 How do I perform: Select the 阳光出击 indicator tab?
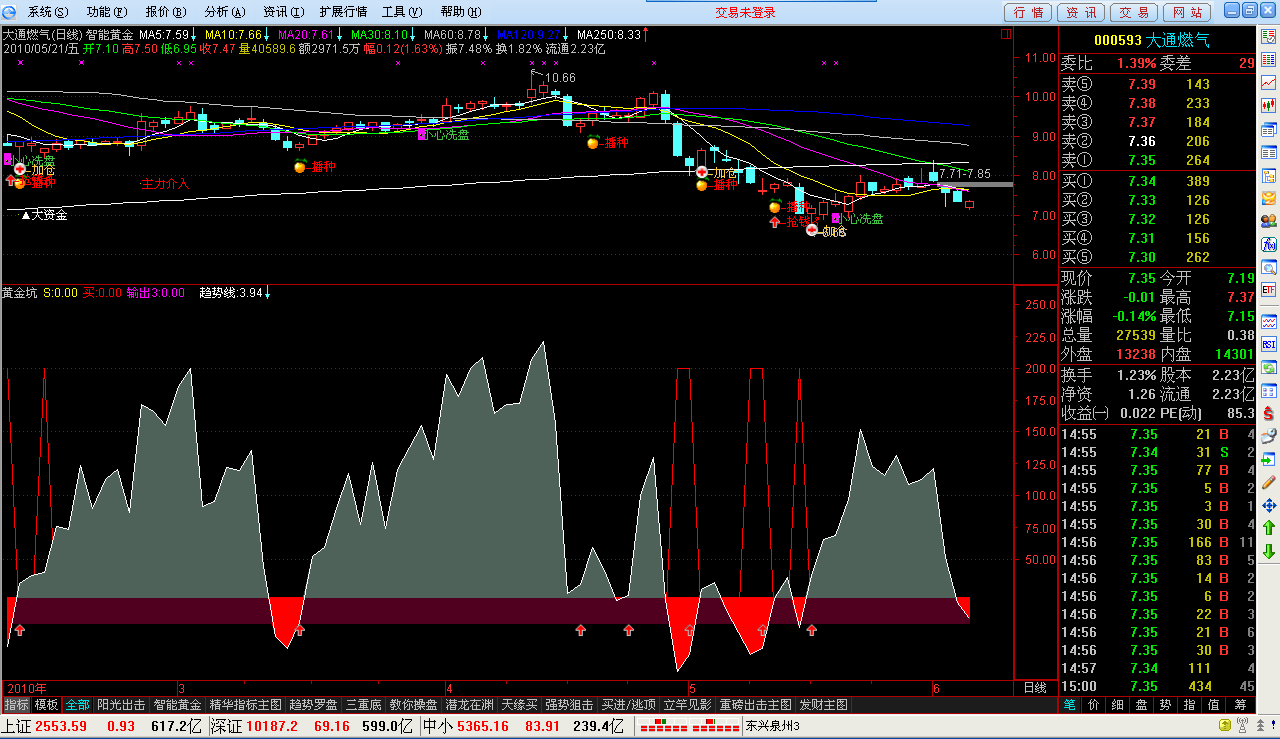(x=121, y=705)
